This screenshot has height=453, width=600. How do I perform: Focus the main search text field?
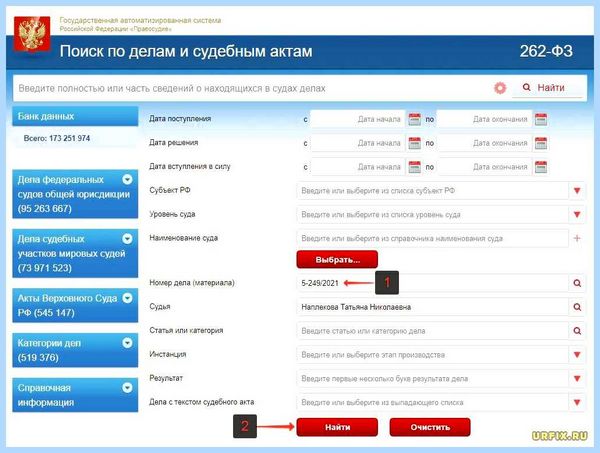pos(253,88)
